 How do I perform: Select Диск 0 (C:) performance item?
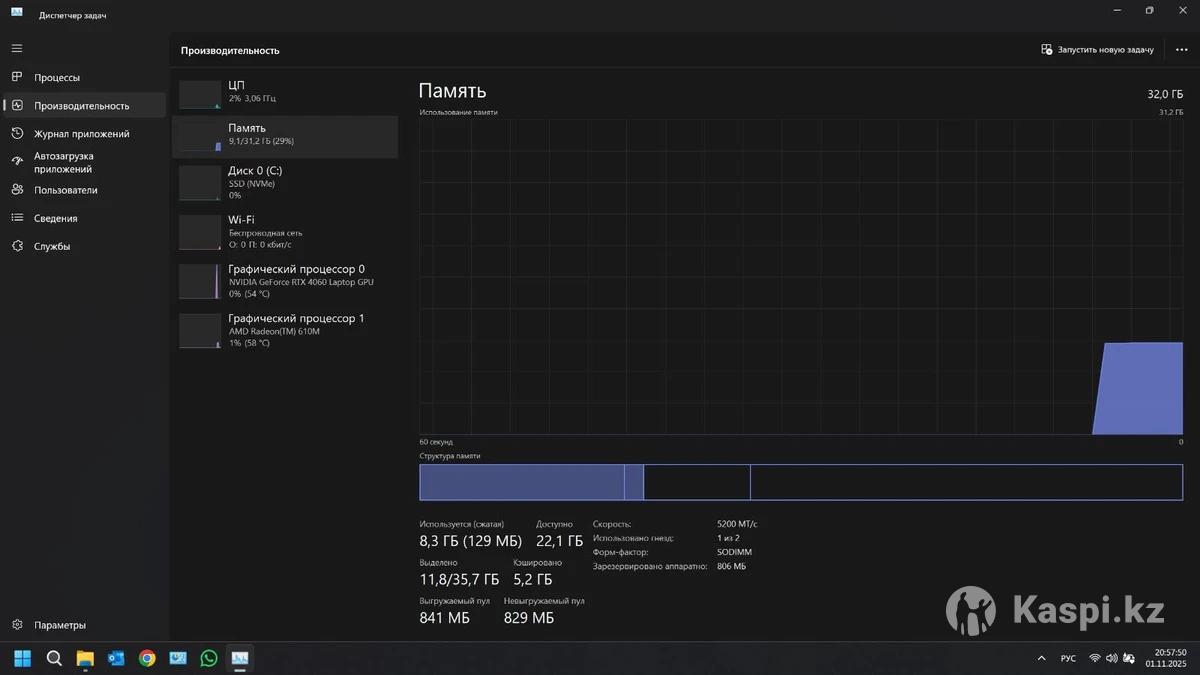coord(285,183)
